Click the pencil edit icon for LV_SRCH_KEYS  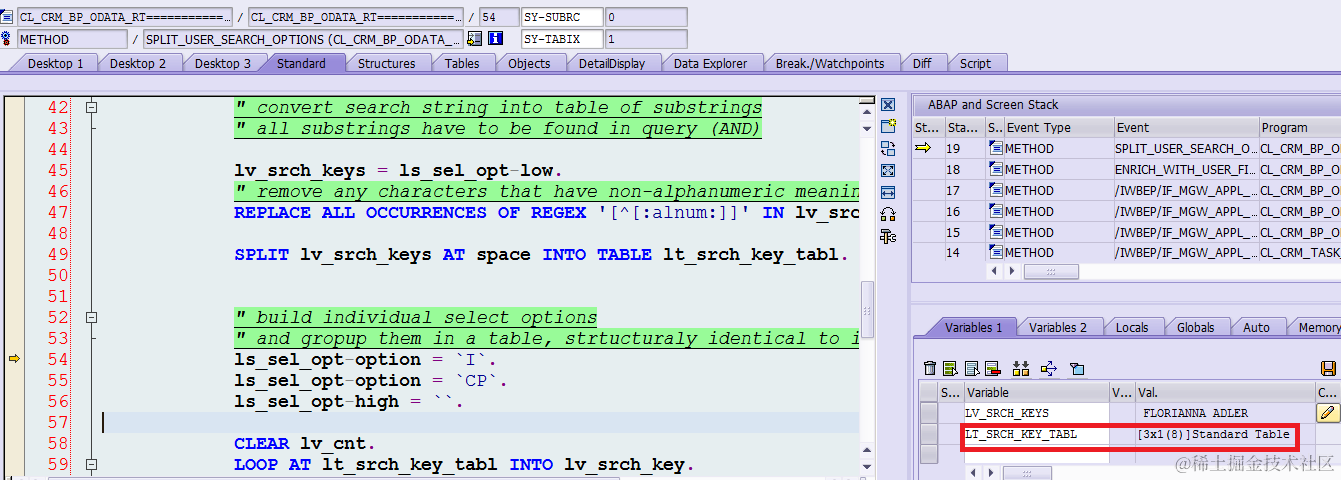click(1328, 412)
